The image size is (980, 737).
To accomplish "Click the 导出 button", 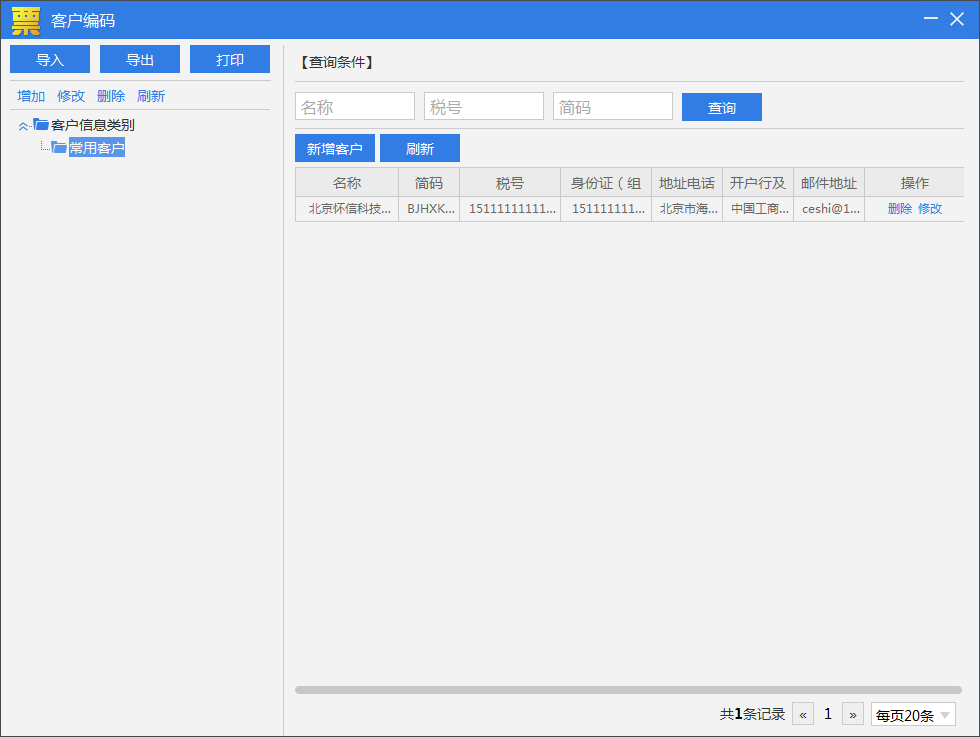I will 140,59.
